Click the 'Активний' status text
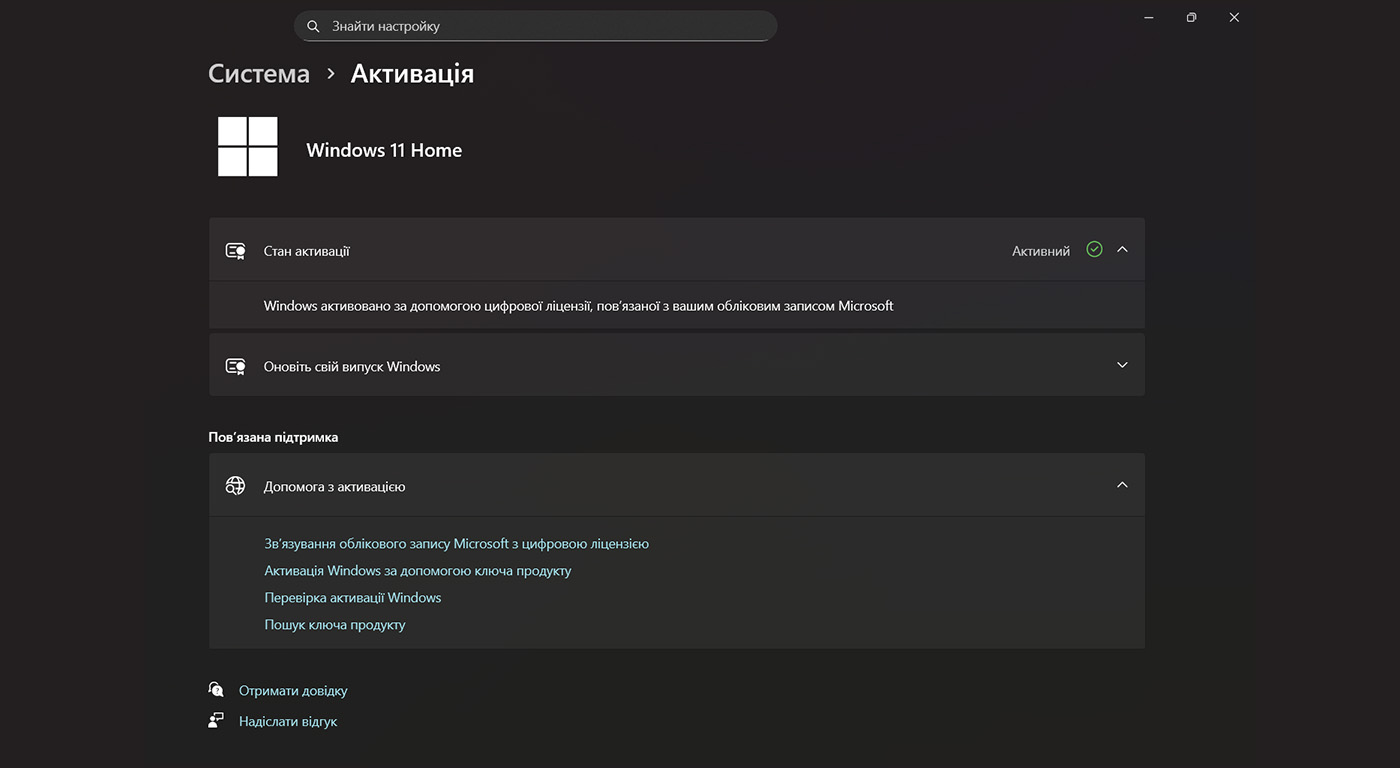1400x768 pixels. (x=1041, y=251)
